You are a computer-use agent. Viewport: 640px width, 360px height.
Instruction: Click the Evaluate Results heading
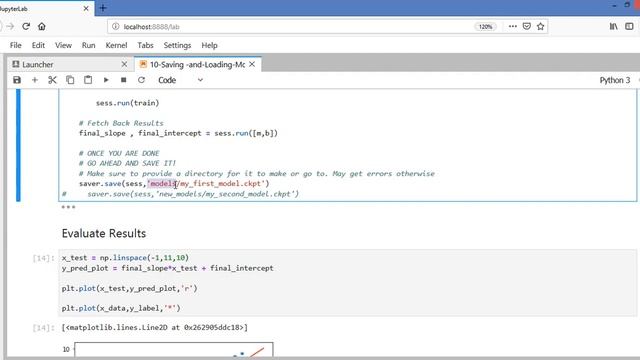pyautogui.click(x=104, y=233)
